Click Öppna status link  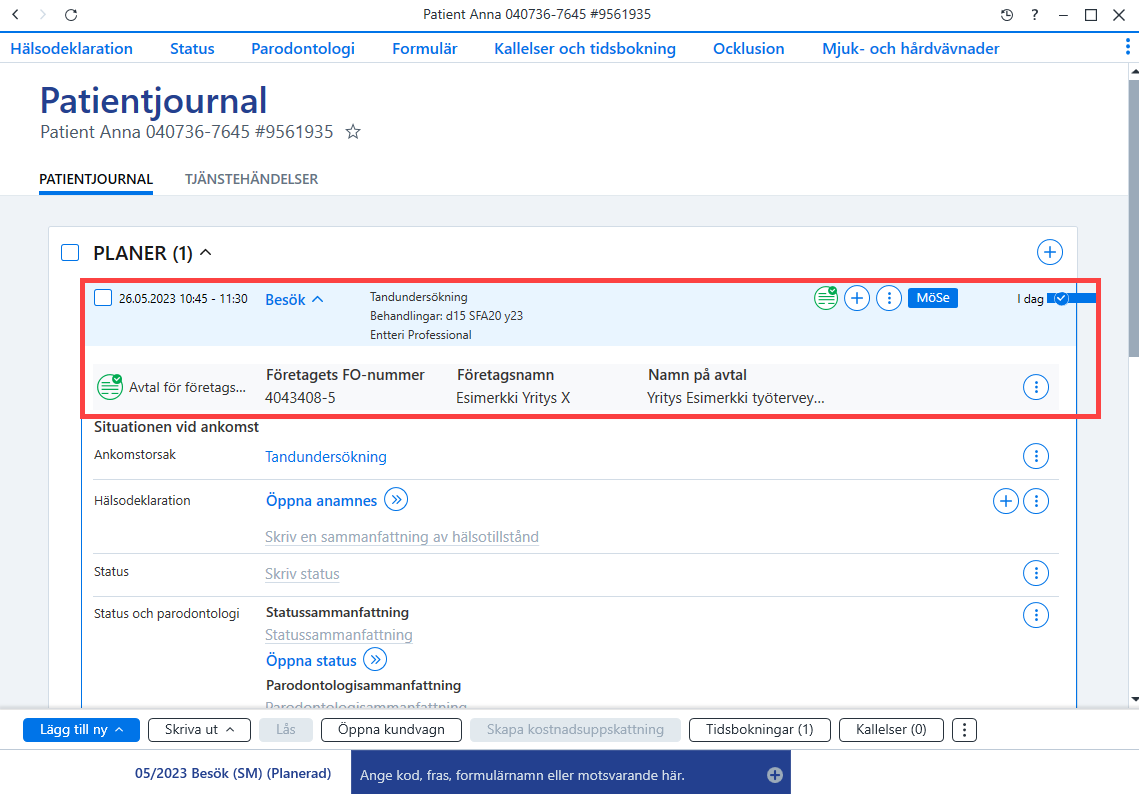pyautogui.click(x=311, y=660)
